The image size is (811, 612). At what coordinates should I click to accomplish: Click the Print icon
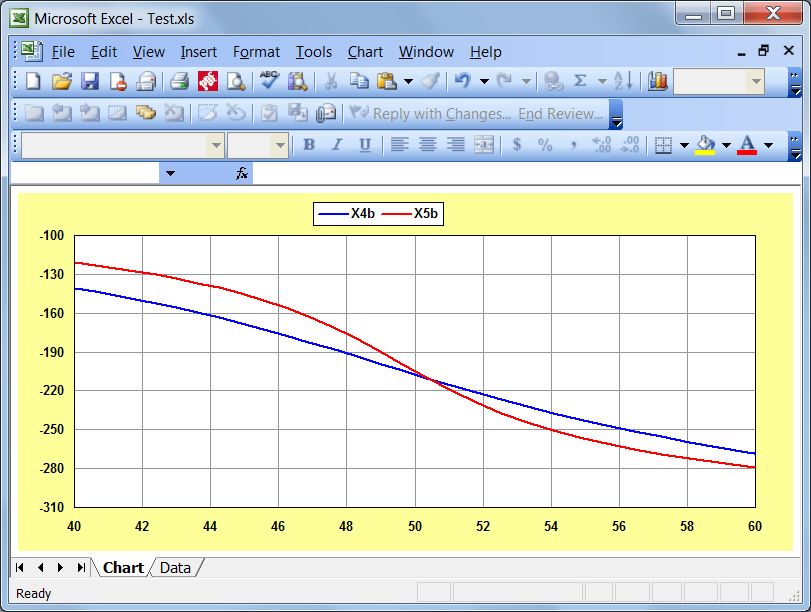point(179,81)
